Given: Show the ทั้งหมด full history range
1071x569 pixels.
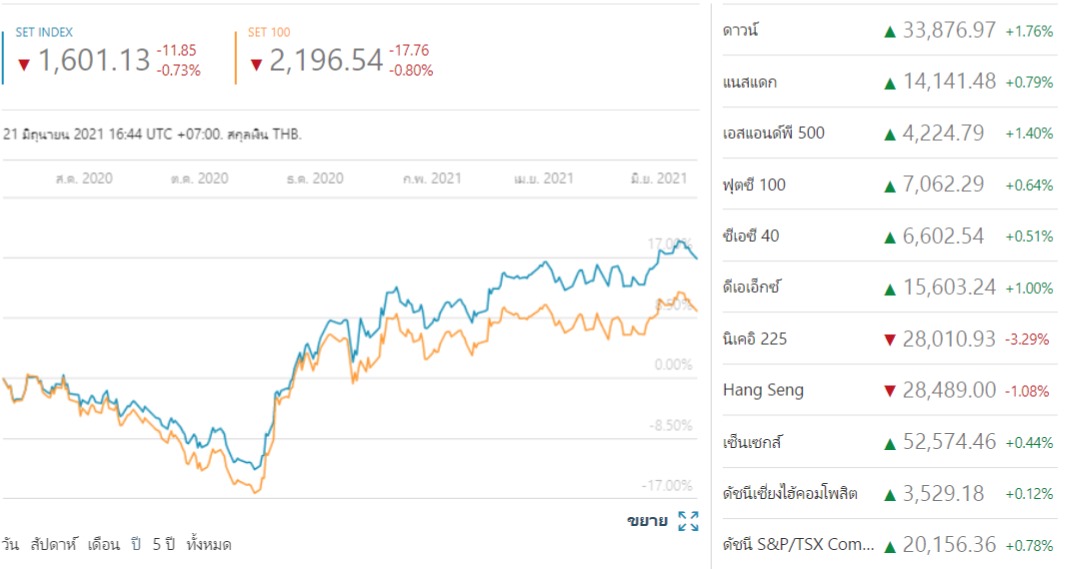Looking at the screenshot, I should pyautogui.click(x=209, y=545).
